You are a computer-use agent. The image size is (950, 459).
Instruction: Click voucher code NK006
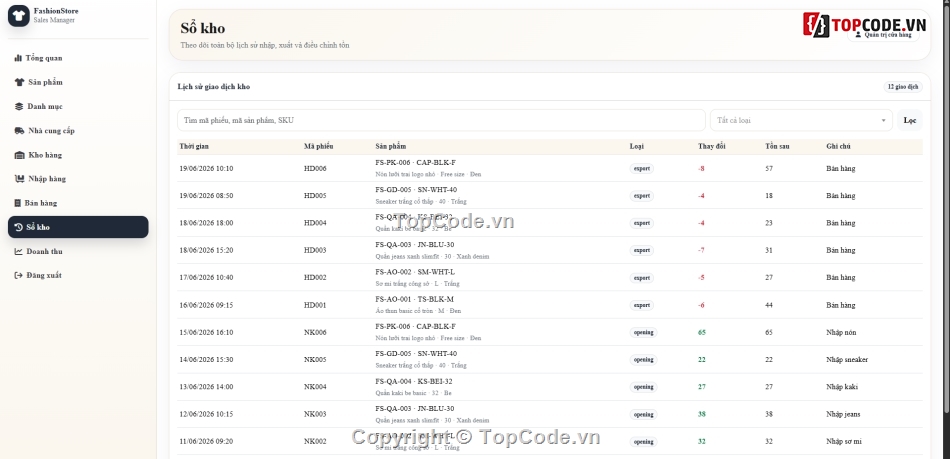315,332
